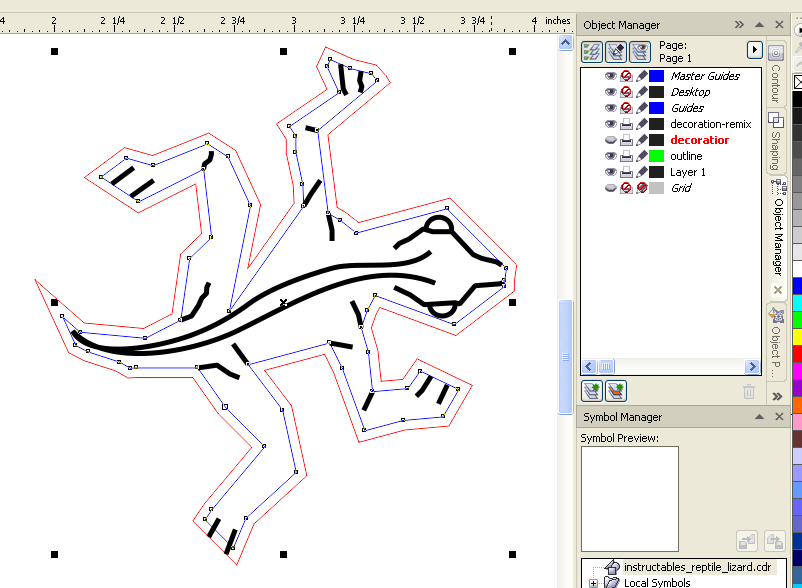Create a New Layer with bottom-left button
This screenshot has height=588, width=802.
pyautogui.click(x=592, y=391)
